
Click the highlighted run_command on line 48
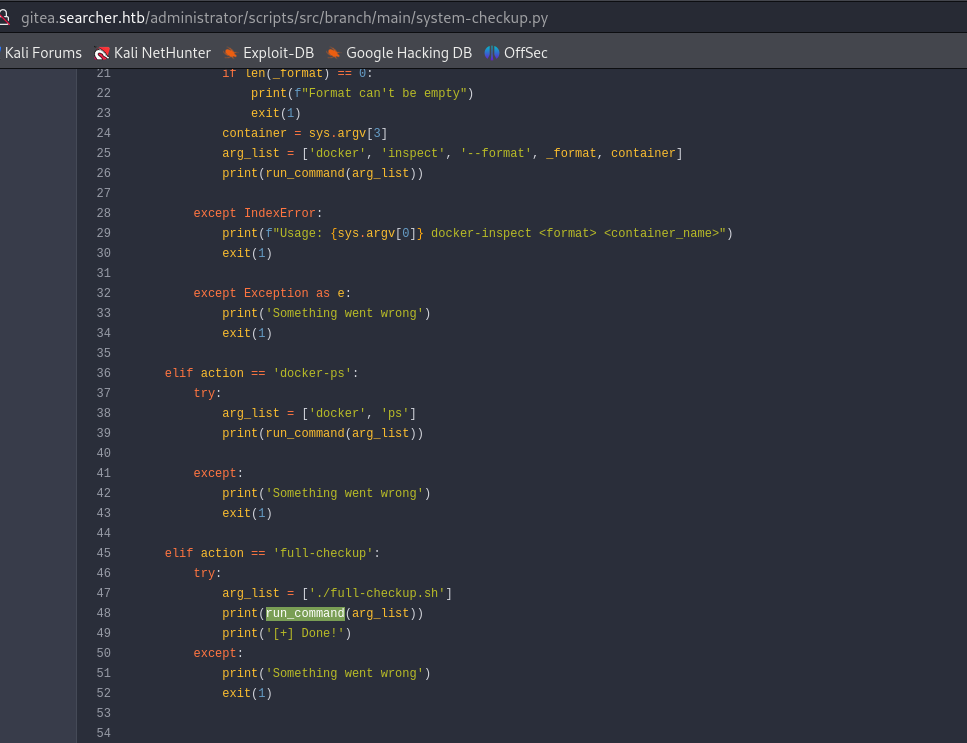coord(305,613)
